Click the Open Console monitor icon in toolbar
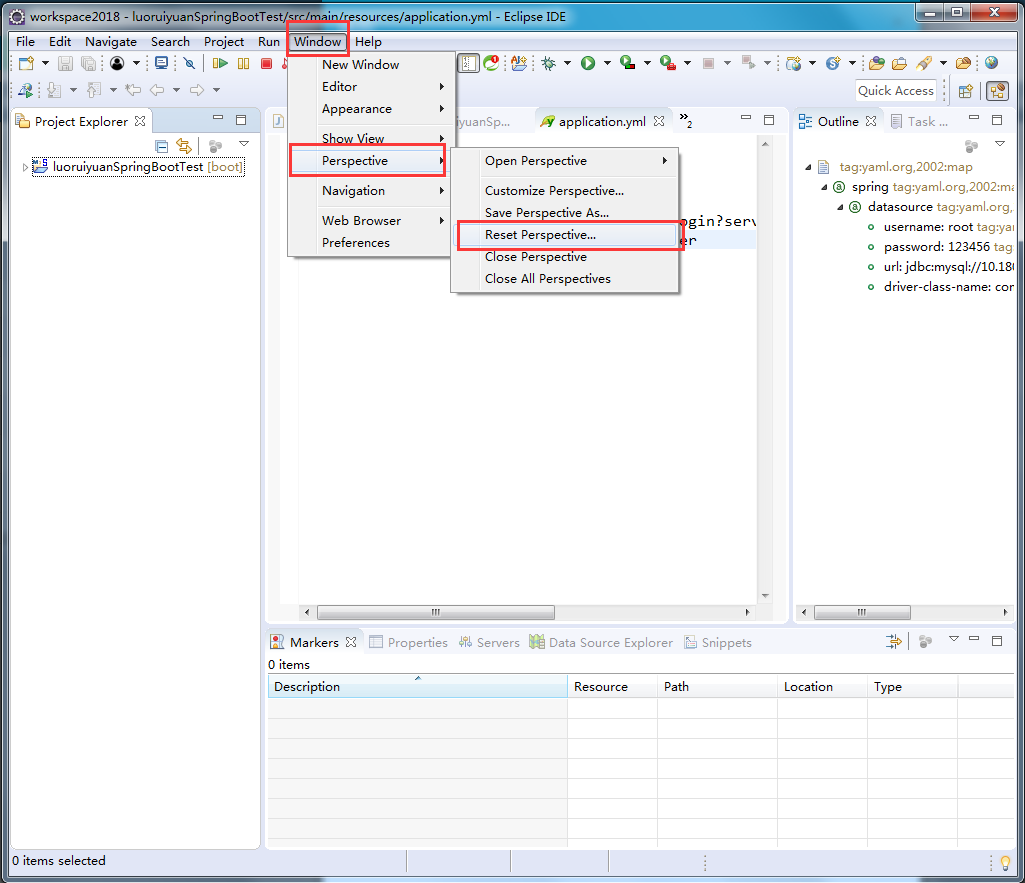 click(x=161, y=63)
